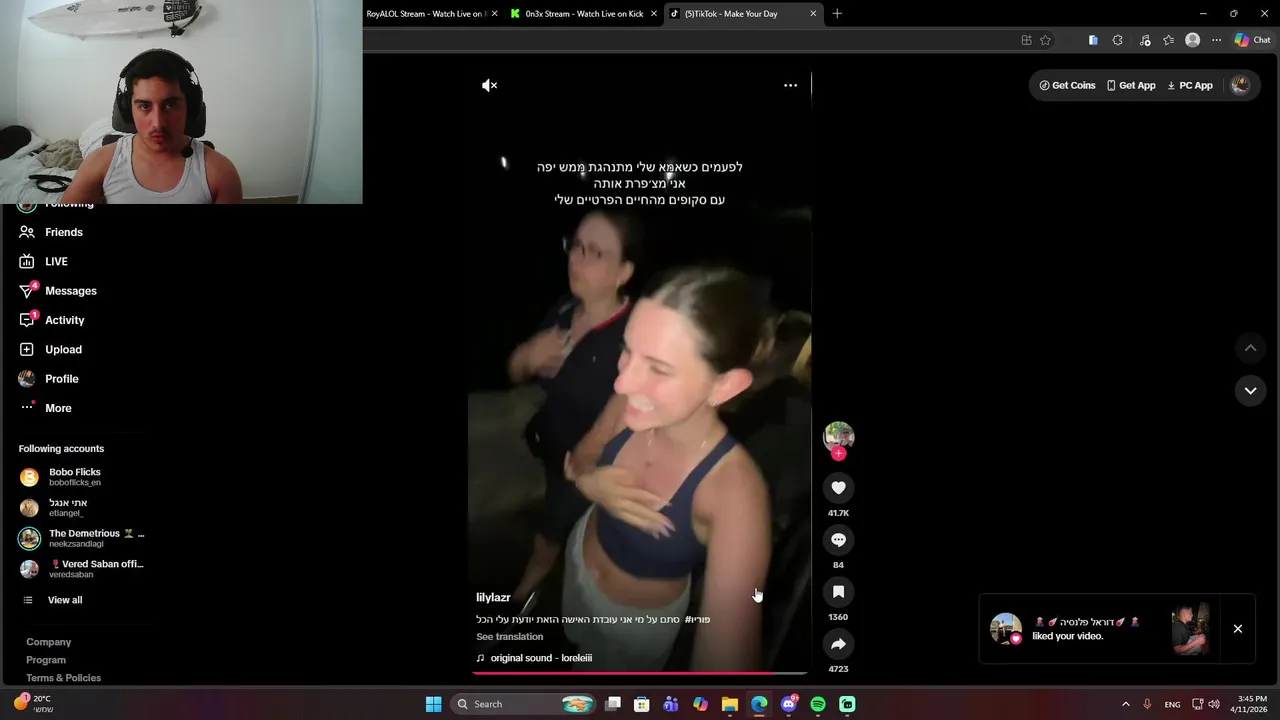Expand following accounts with View all

click(53, 600)
